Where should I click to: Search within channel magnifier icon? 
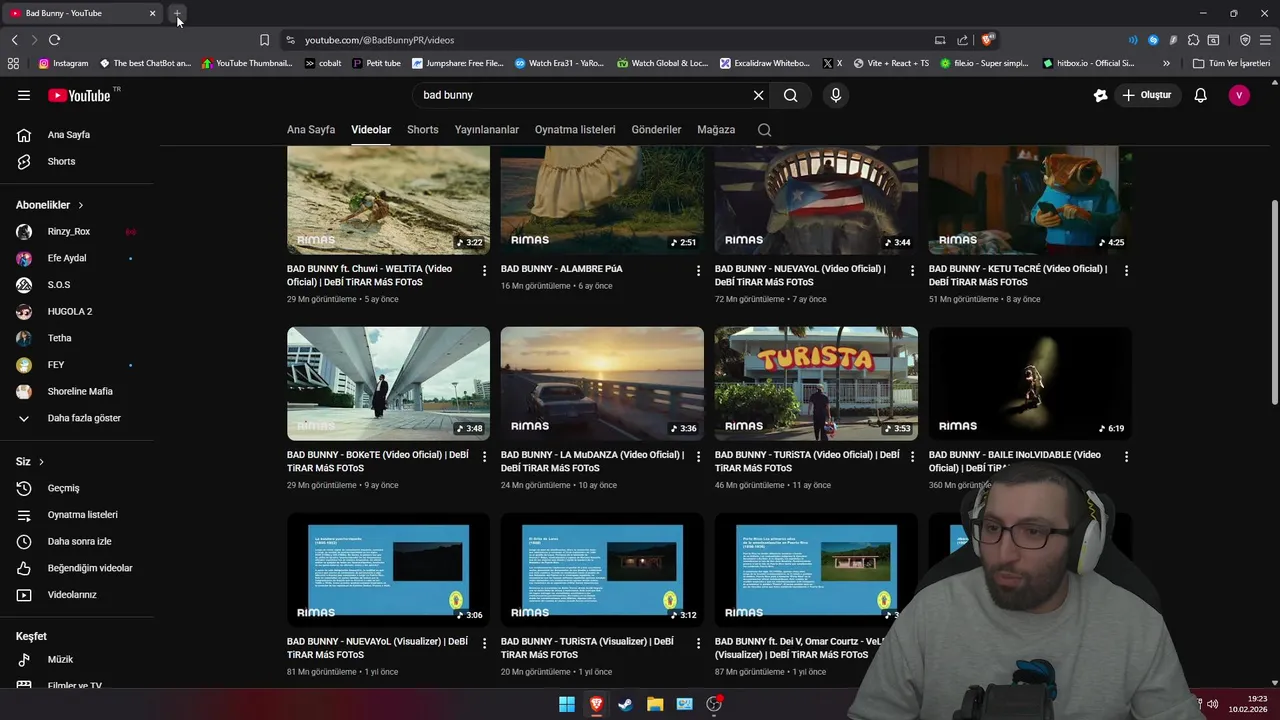click(x=764, y=130)
